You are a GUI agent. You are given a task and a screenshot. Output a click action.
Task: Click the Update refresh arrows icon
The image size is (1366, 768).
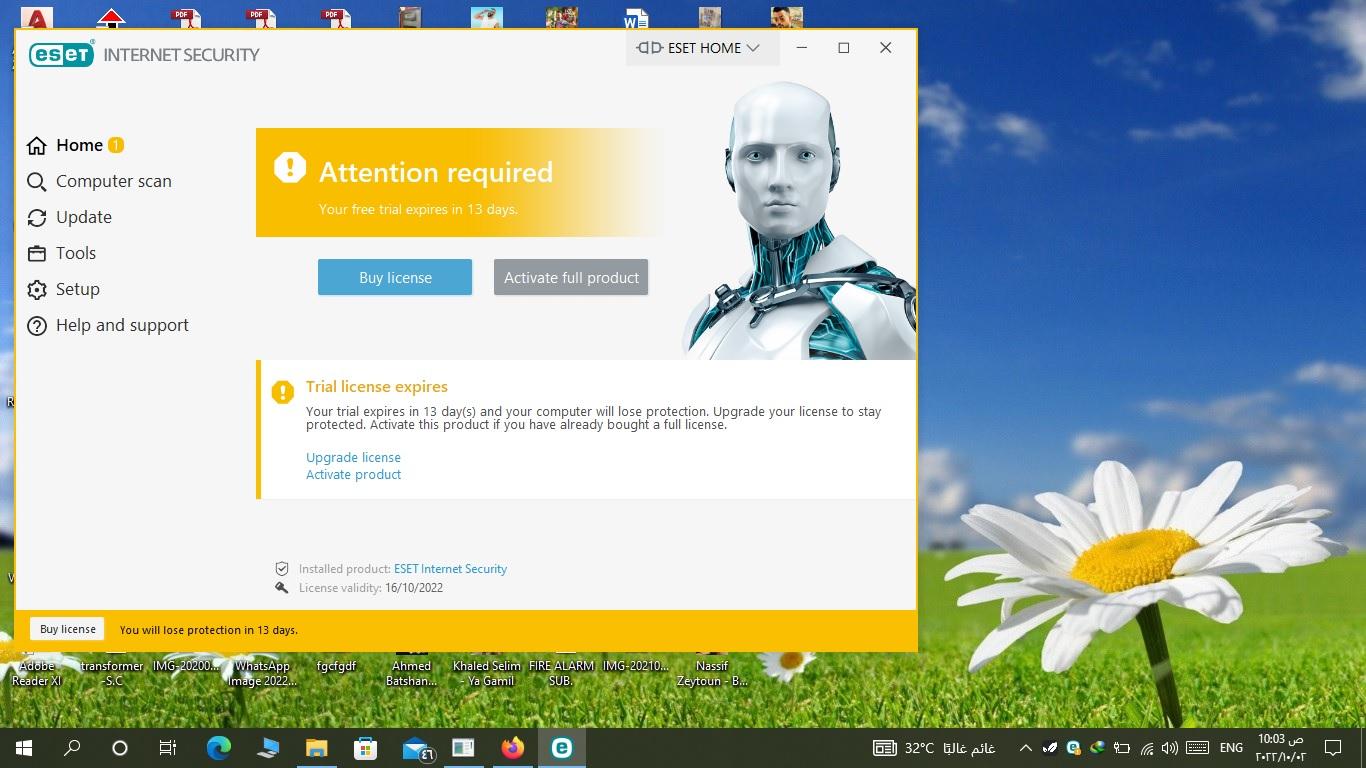pyautogui.click(x=37, y=218)
